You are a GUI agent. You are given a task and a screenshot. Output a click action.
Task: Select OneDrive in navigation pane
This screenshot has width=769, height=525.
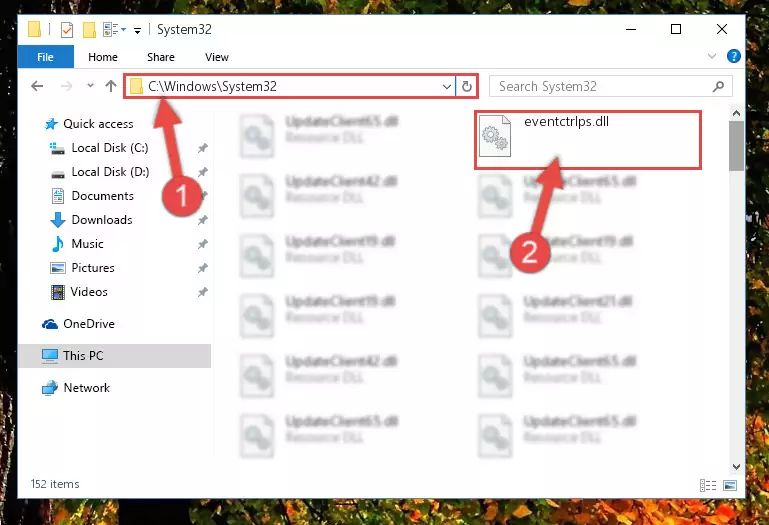[x=89, y=324]
